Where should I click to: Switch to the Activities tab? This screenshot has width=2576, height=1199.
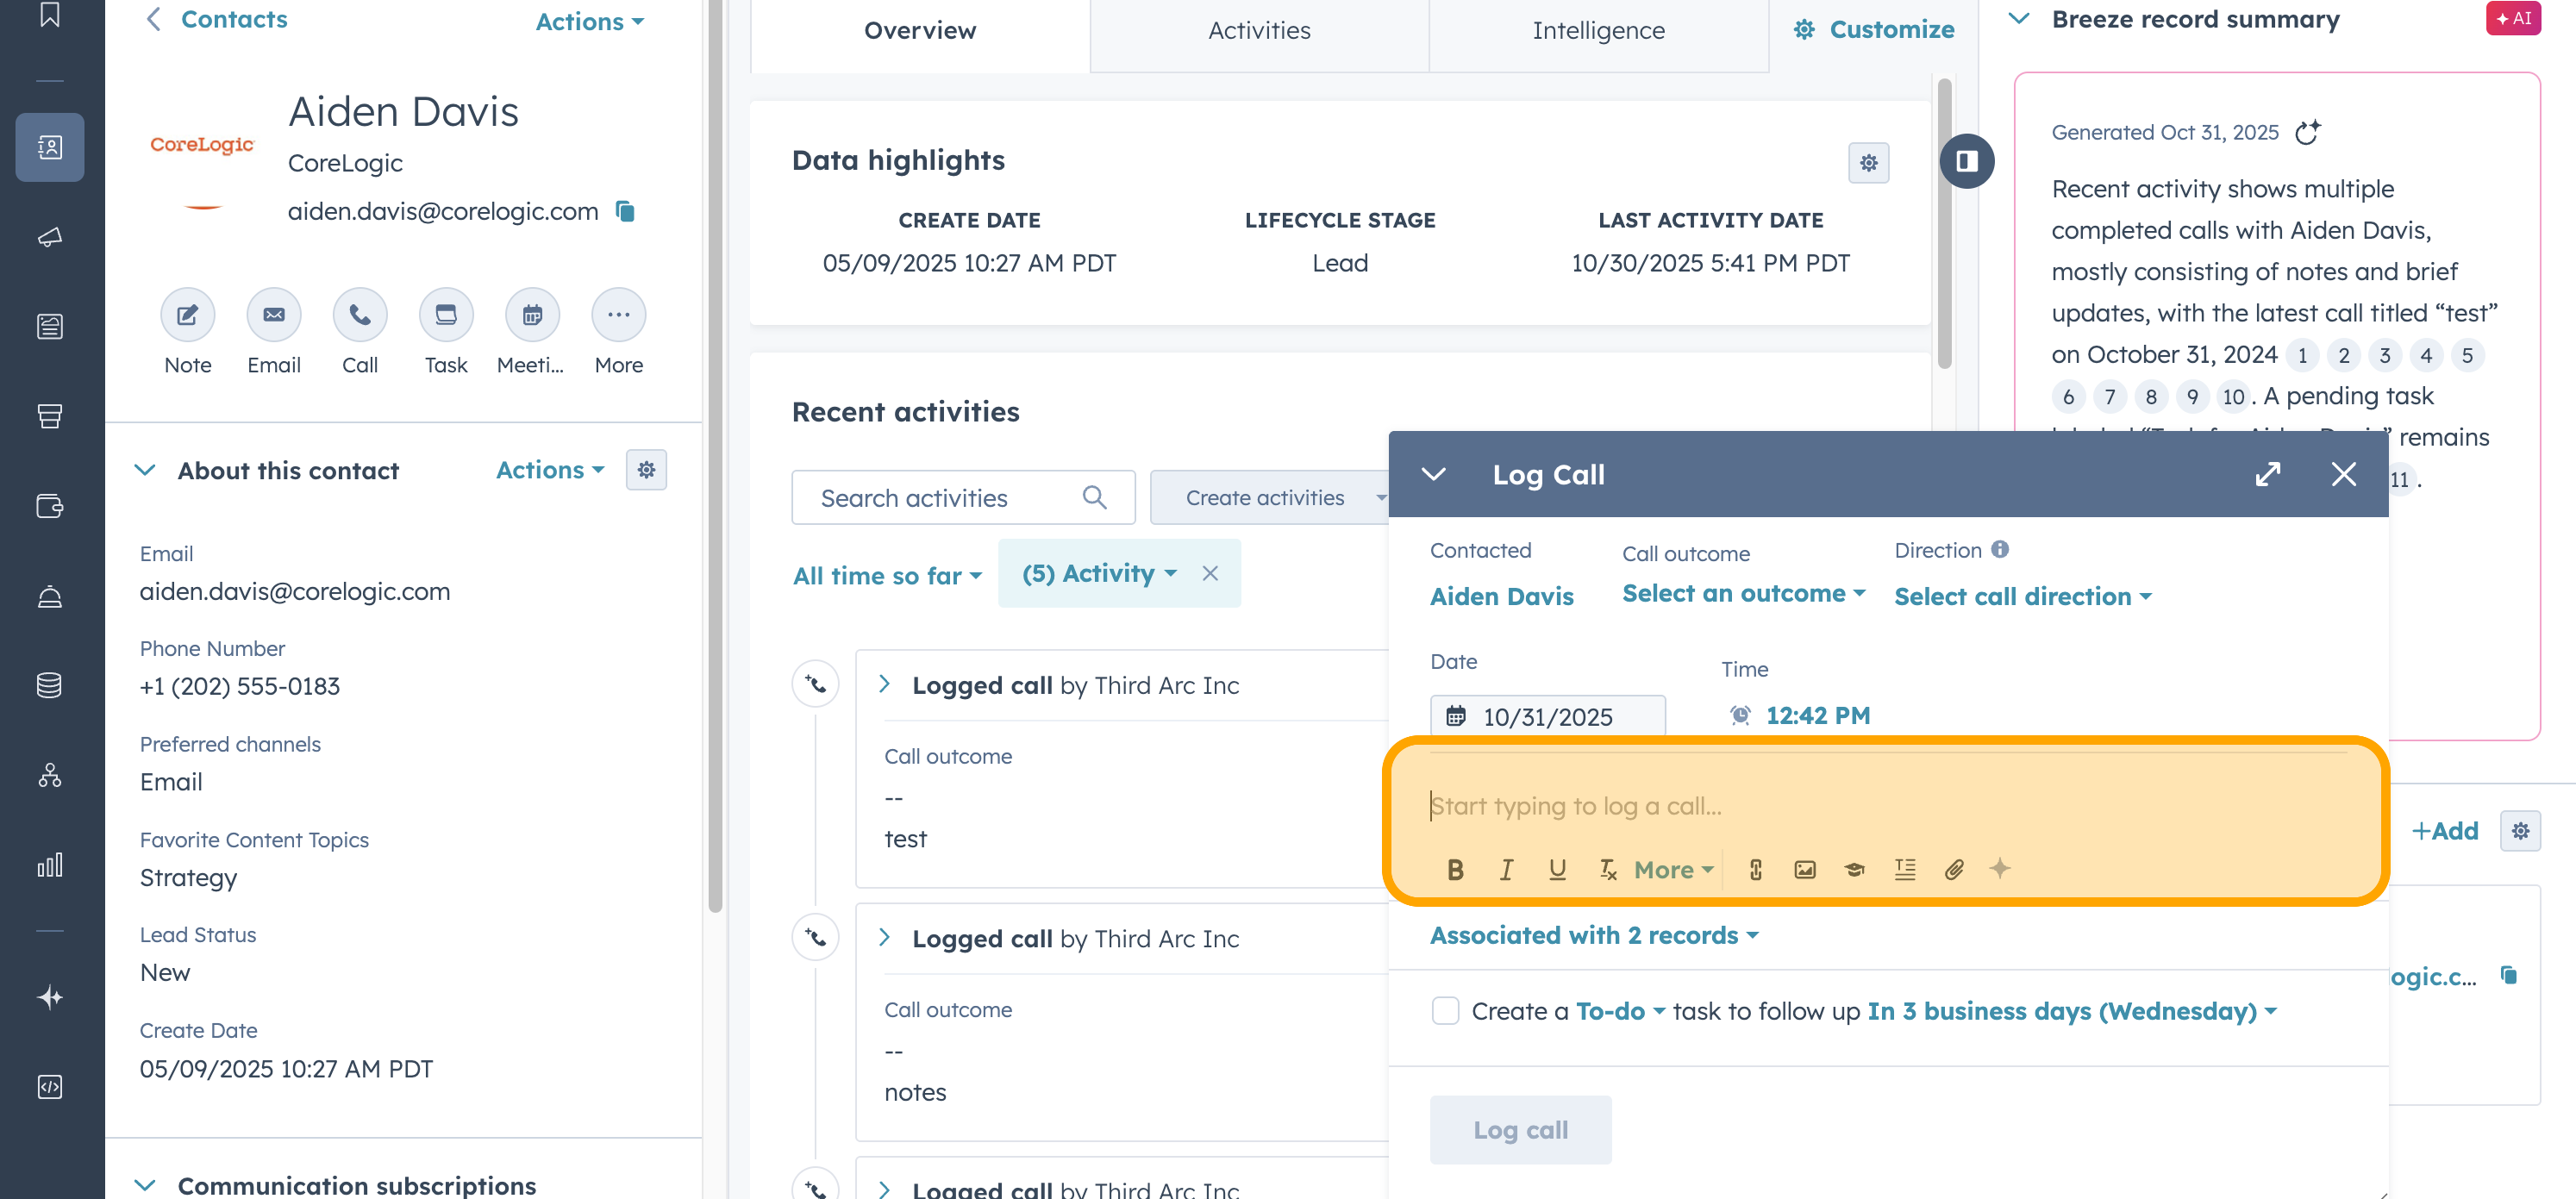(x=1258, y=30)
